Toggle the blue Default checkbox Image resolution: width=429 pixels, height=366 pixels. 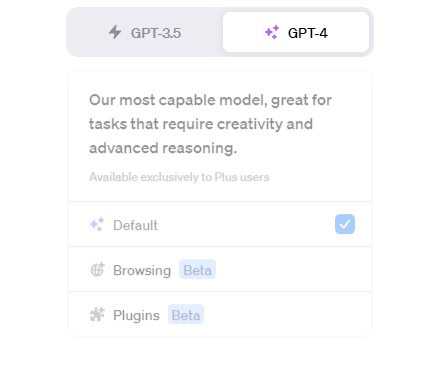[x=345, y=224]
